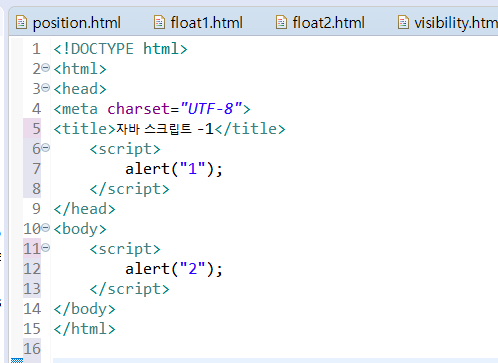Click line number 9 in the gutter
498x363 pixels.
(x=36, y=209)
